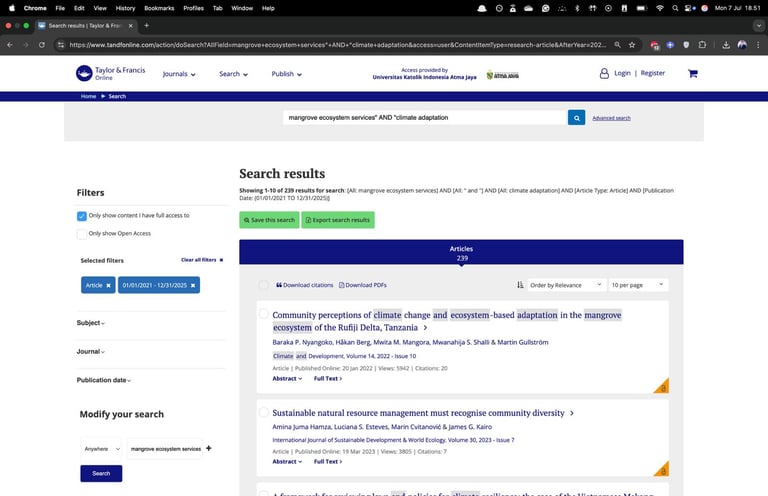
Task: Bookmark page with the star icon
Action: pos(632,45)
